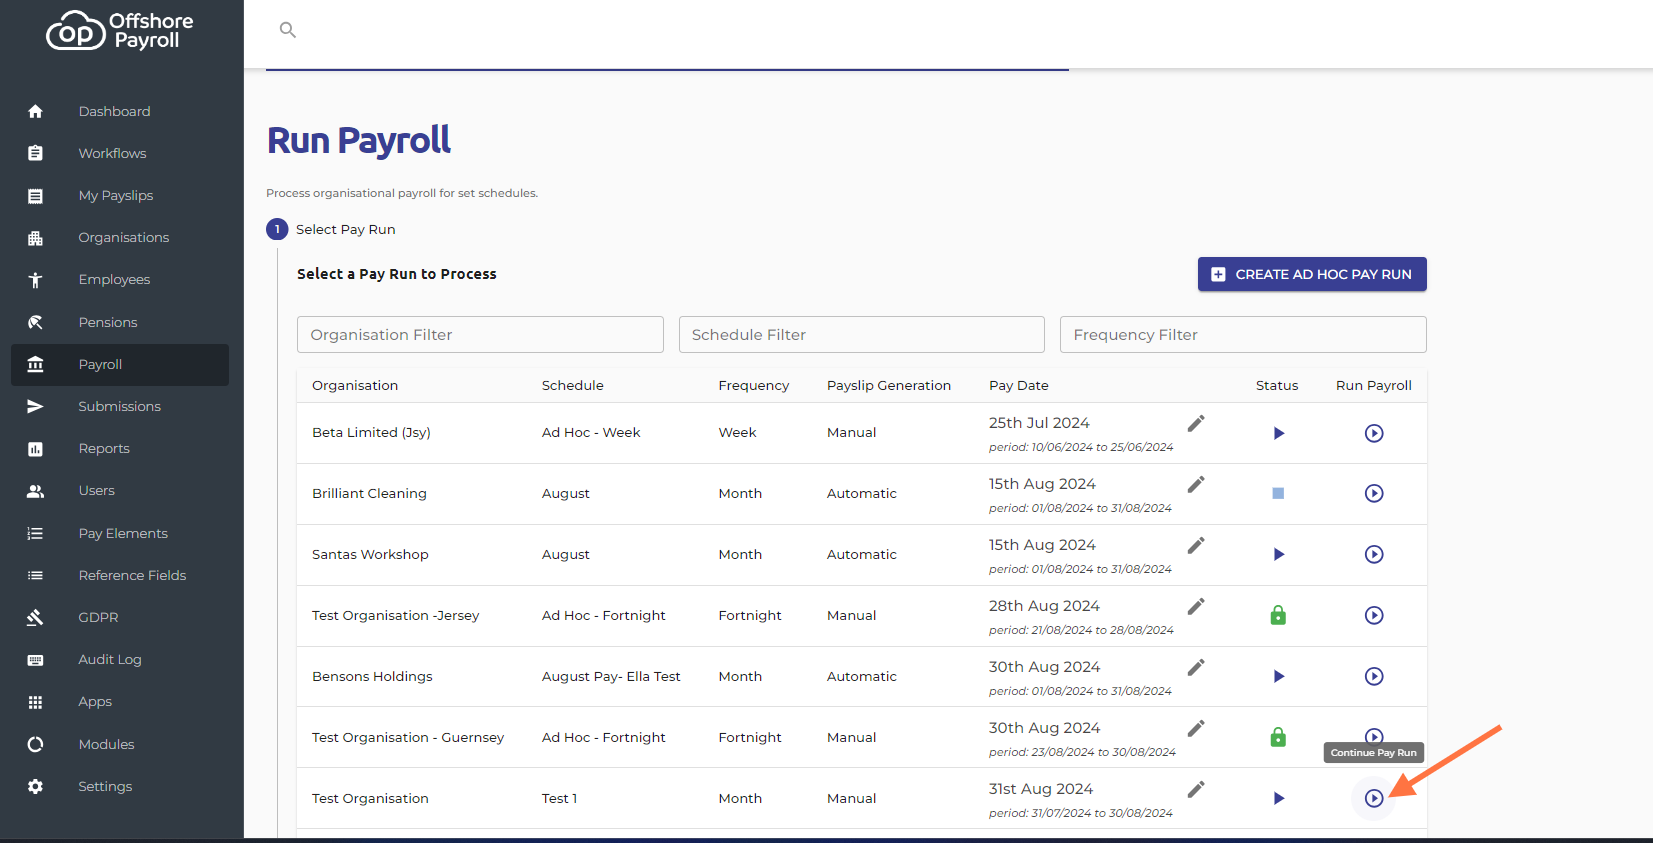
Task: Run payroll for Brilliant Cleaning
Action: point(1374,493)
